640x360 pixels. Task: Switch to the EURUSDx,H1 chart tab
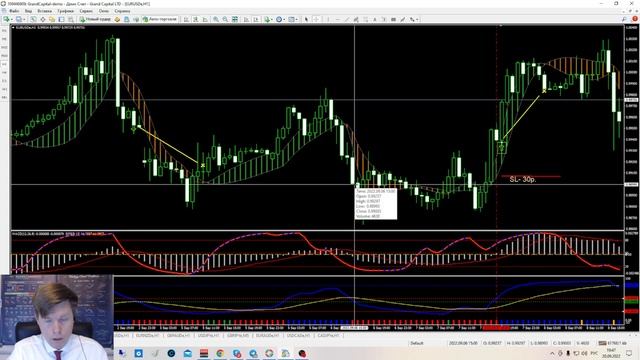(148, 336)
